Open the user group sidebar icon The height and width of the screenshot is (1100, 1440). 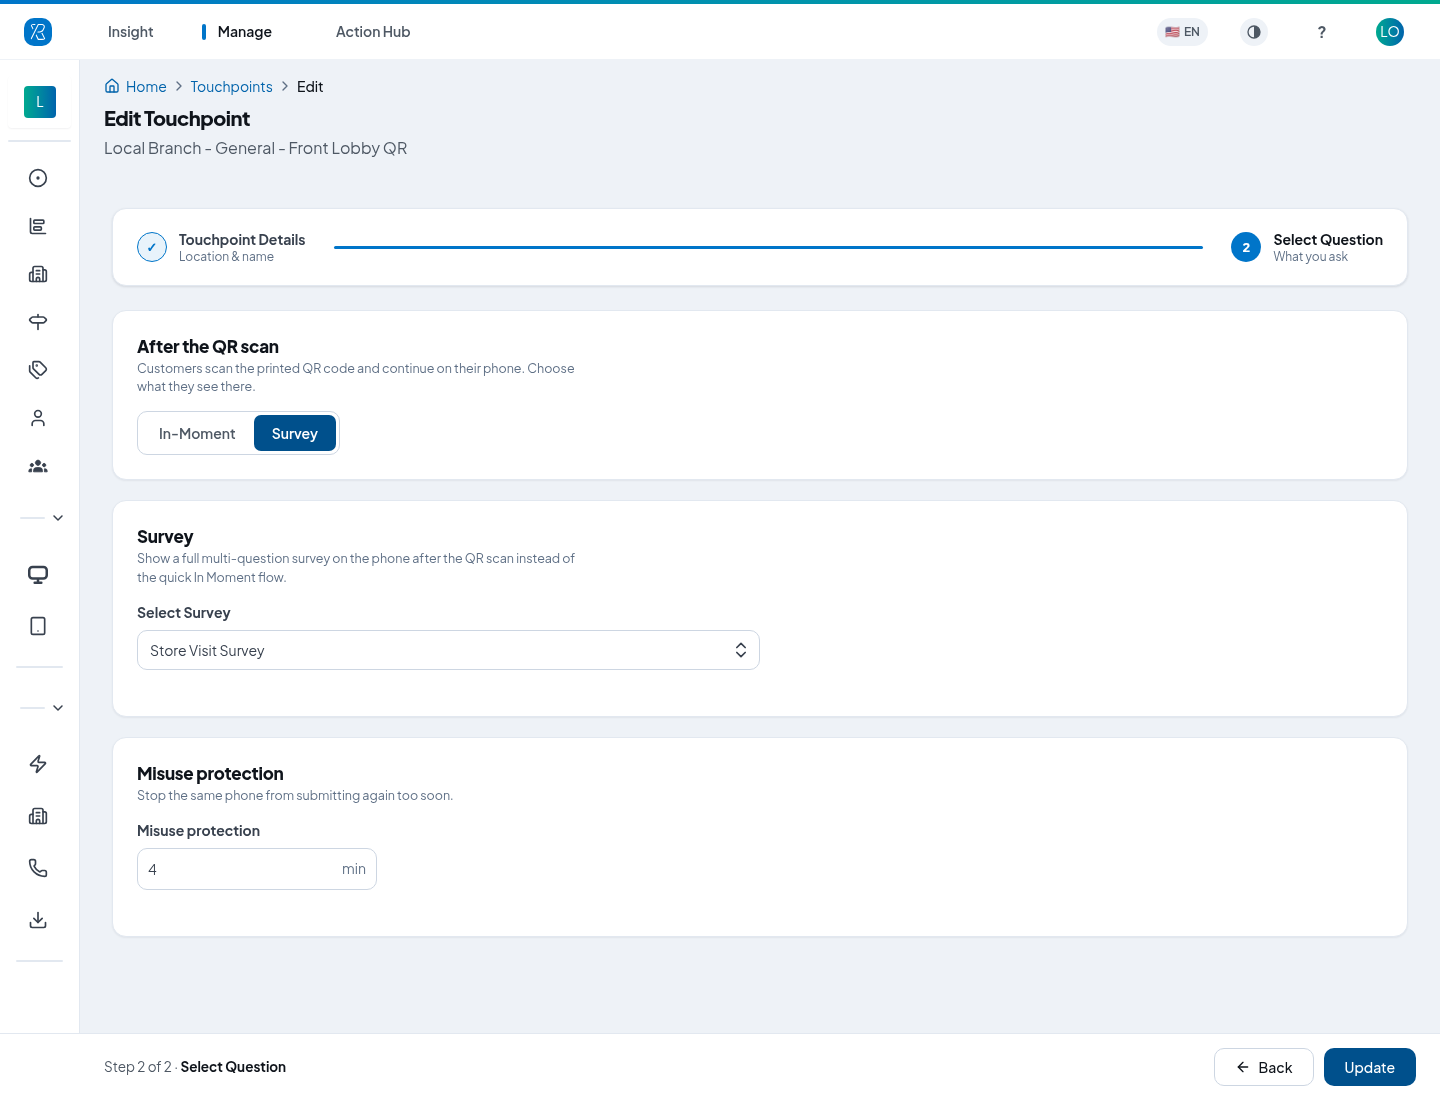pos(38,466)
